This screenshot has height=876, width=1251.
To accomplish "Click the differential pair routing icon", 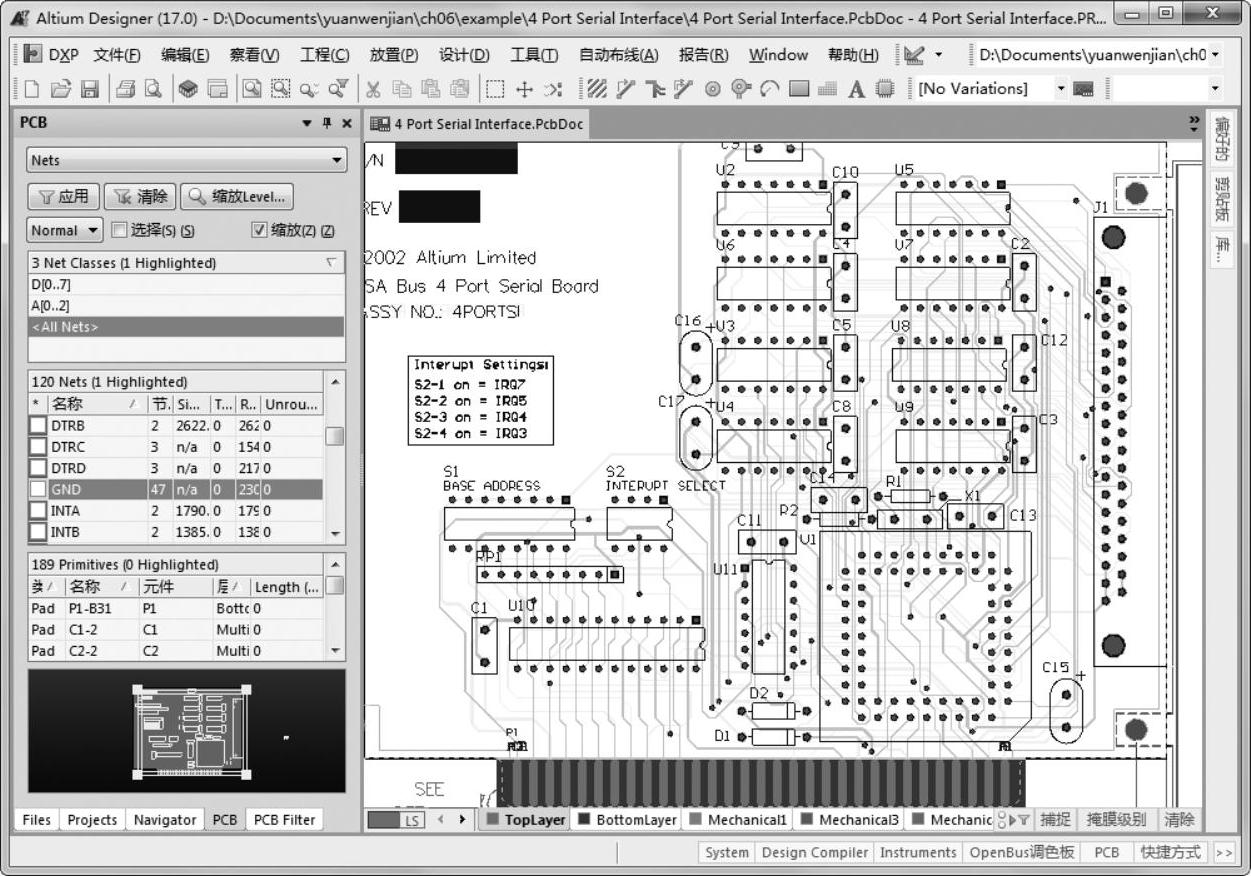I will (684, 89).
